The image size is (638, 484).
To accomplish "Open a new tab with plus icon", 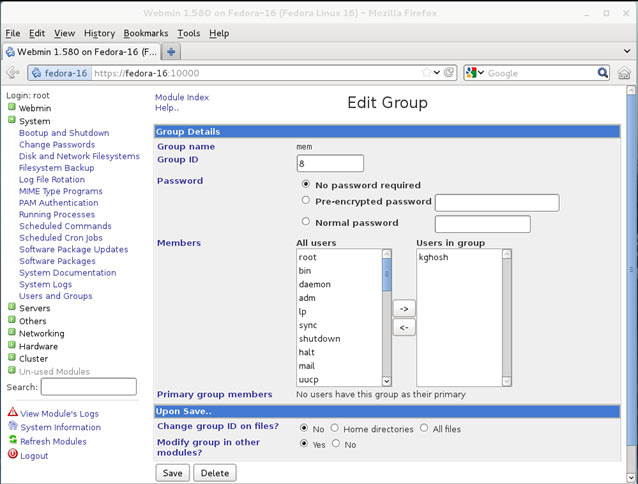I will point(171,52).
